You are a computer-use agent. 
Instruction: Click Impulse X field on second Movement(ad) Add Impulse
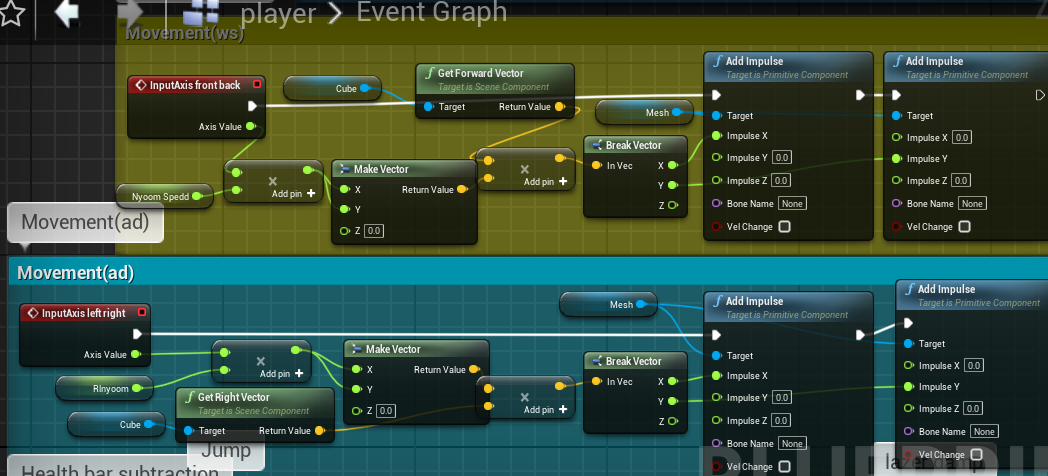click(x=974, y=366)
